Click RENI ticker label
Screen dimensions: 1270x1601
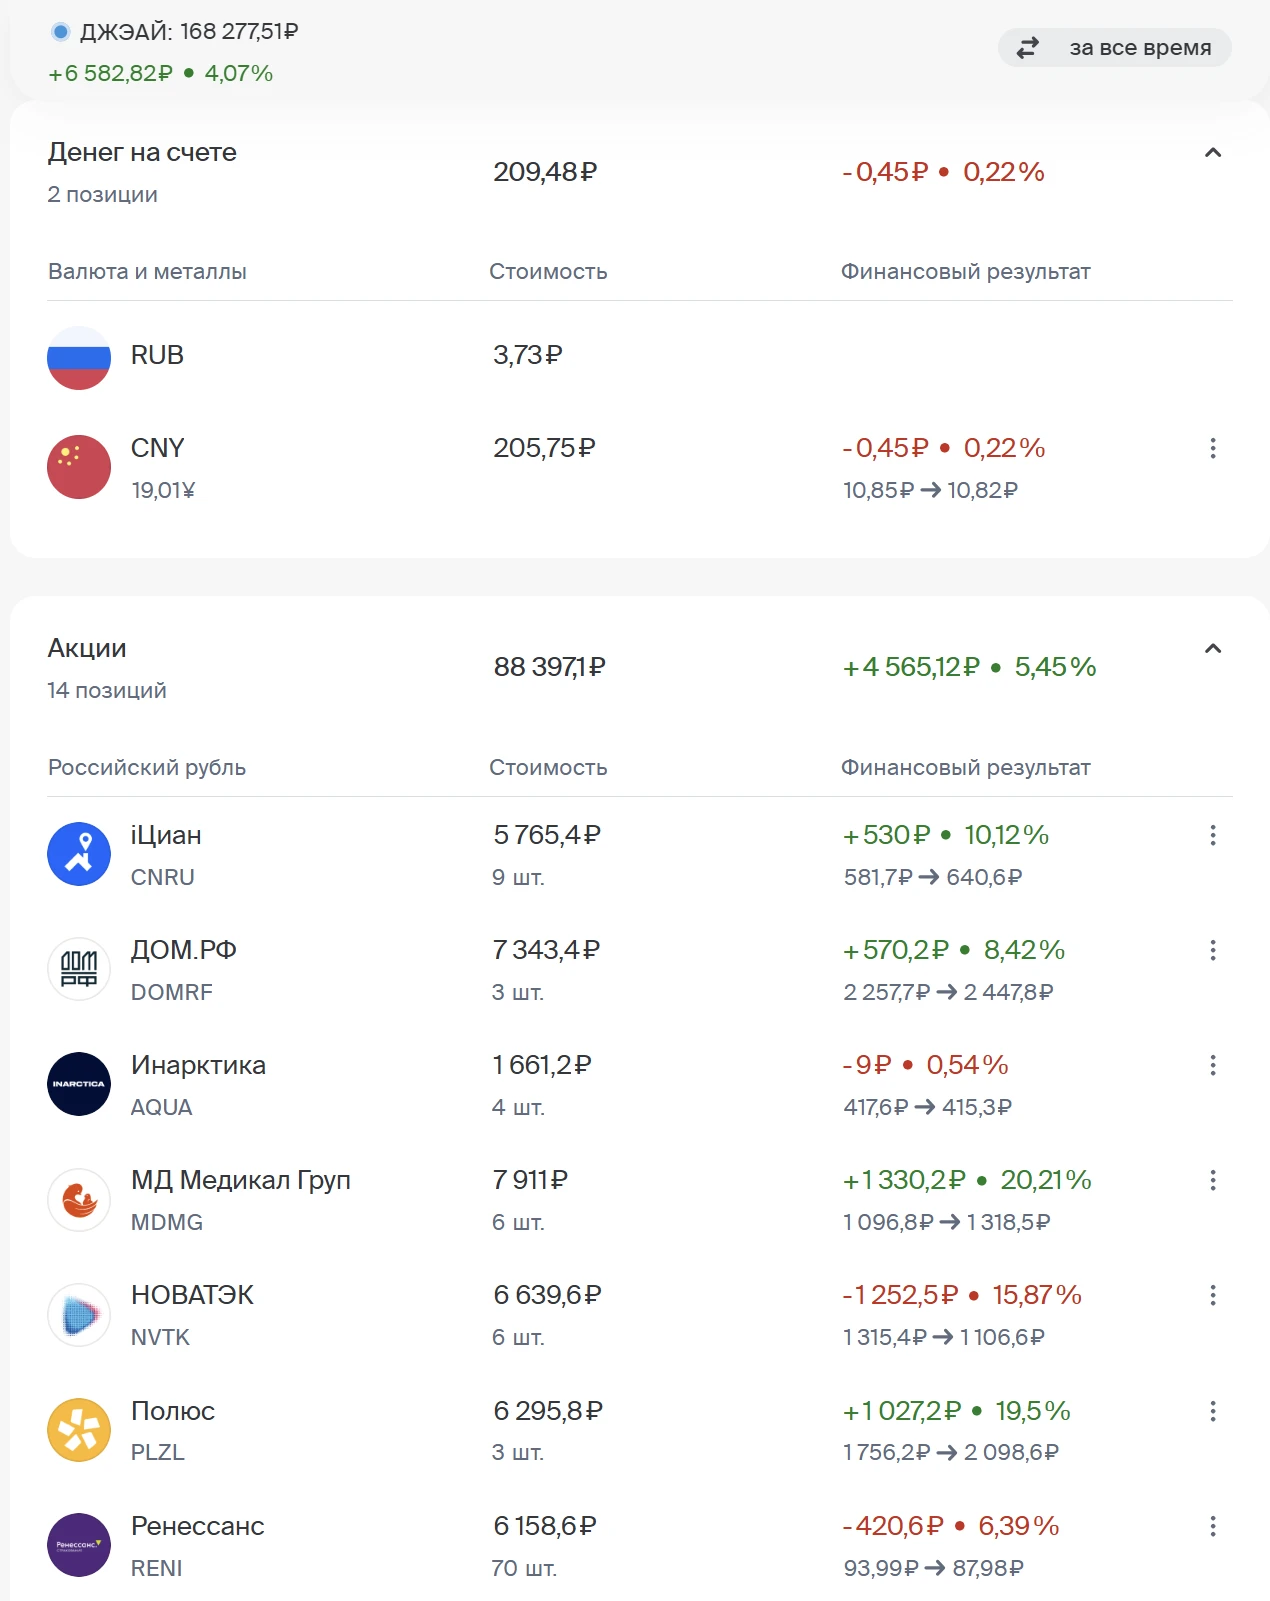[157, 1568]
